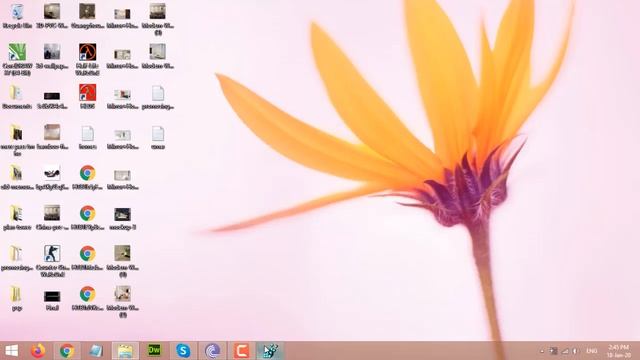Launch Camtasia orange C taskbar icon
640x360 pixels.
click(x=241, y=351)
